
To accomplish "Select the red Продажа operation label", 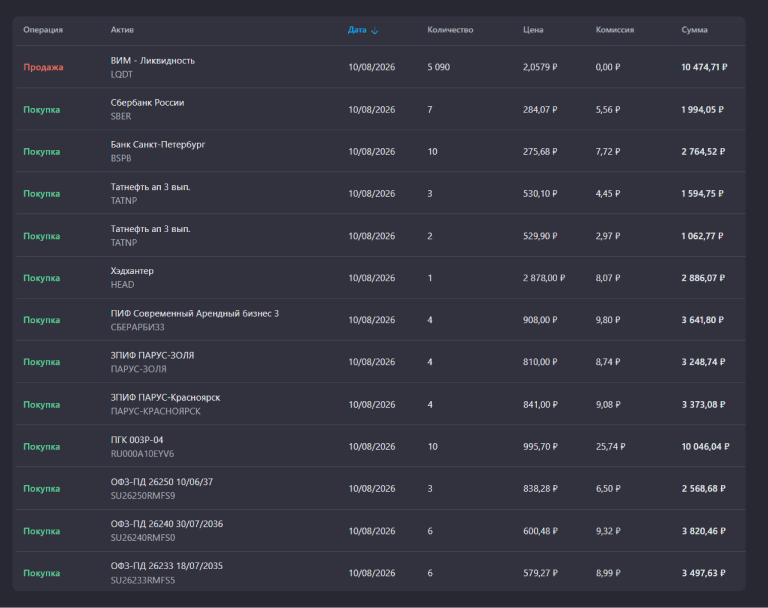I will click(x=43, y=67).
